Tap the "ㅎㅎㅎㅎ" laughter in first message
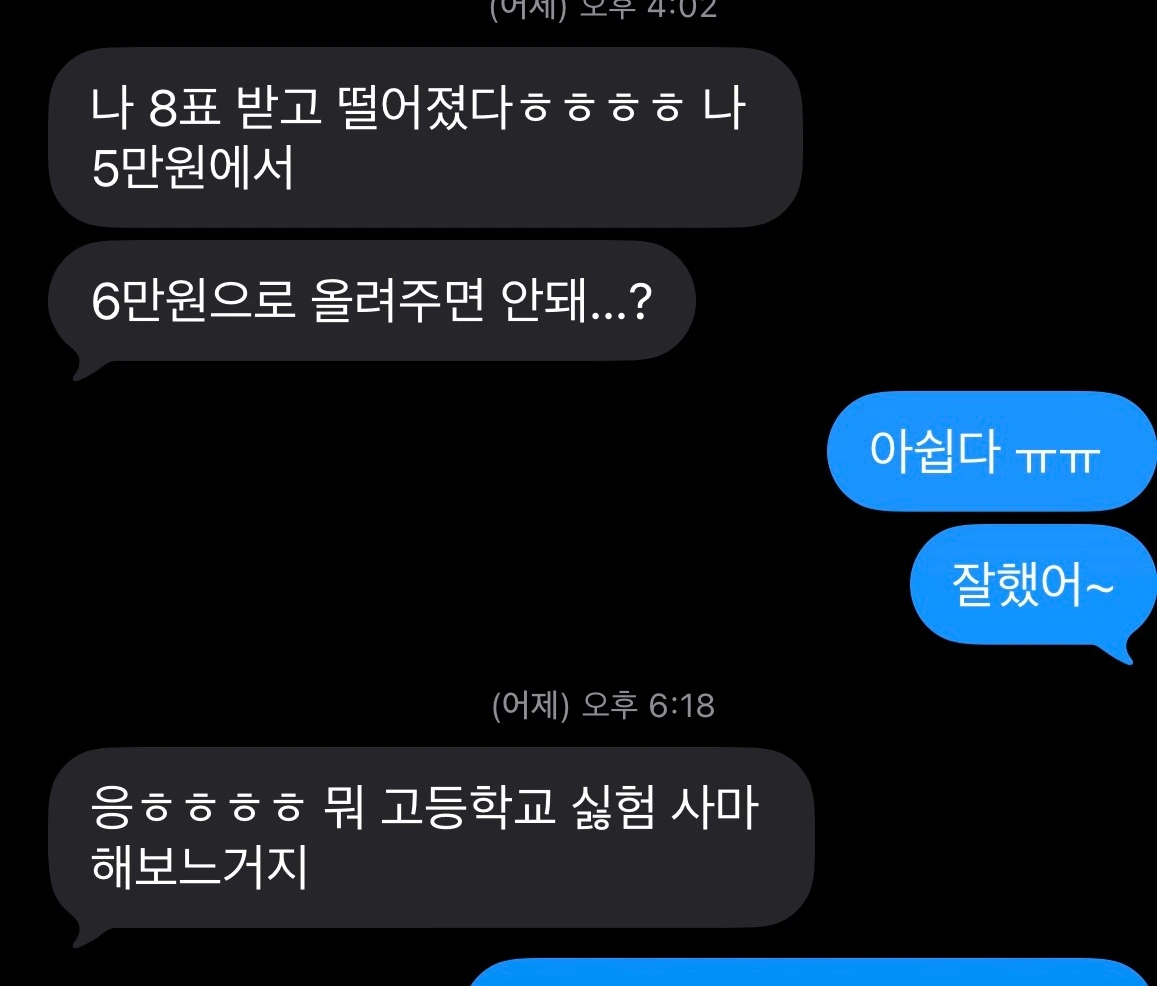Viewport: 1157px width, 986px height. 601,109
